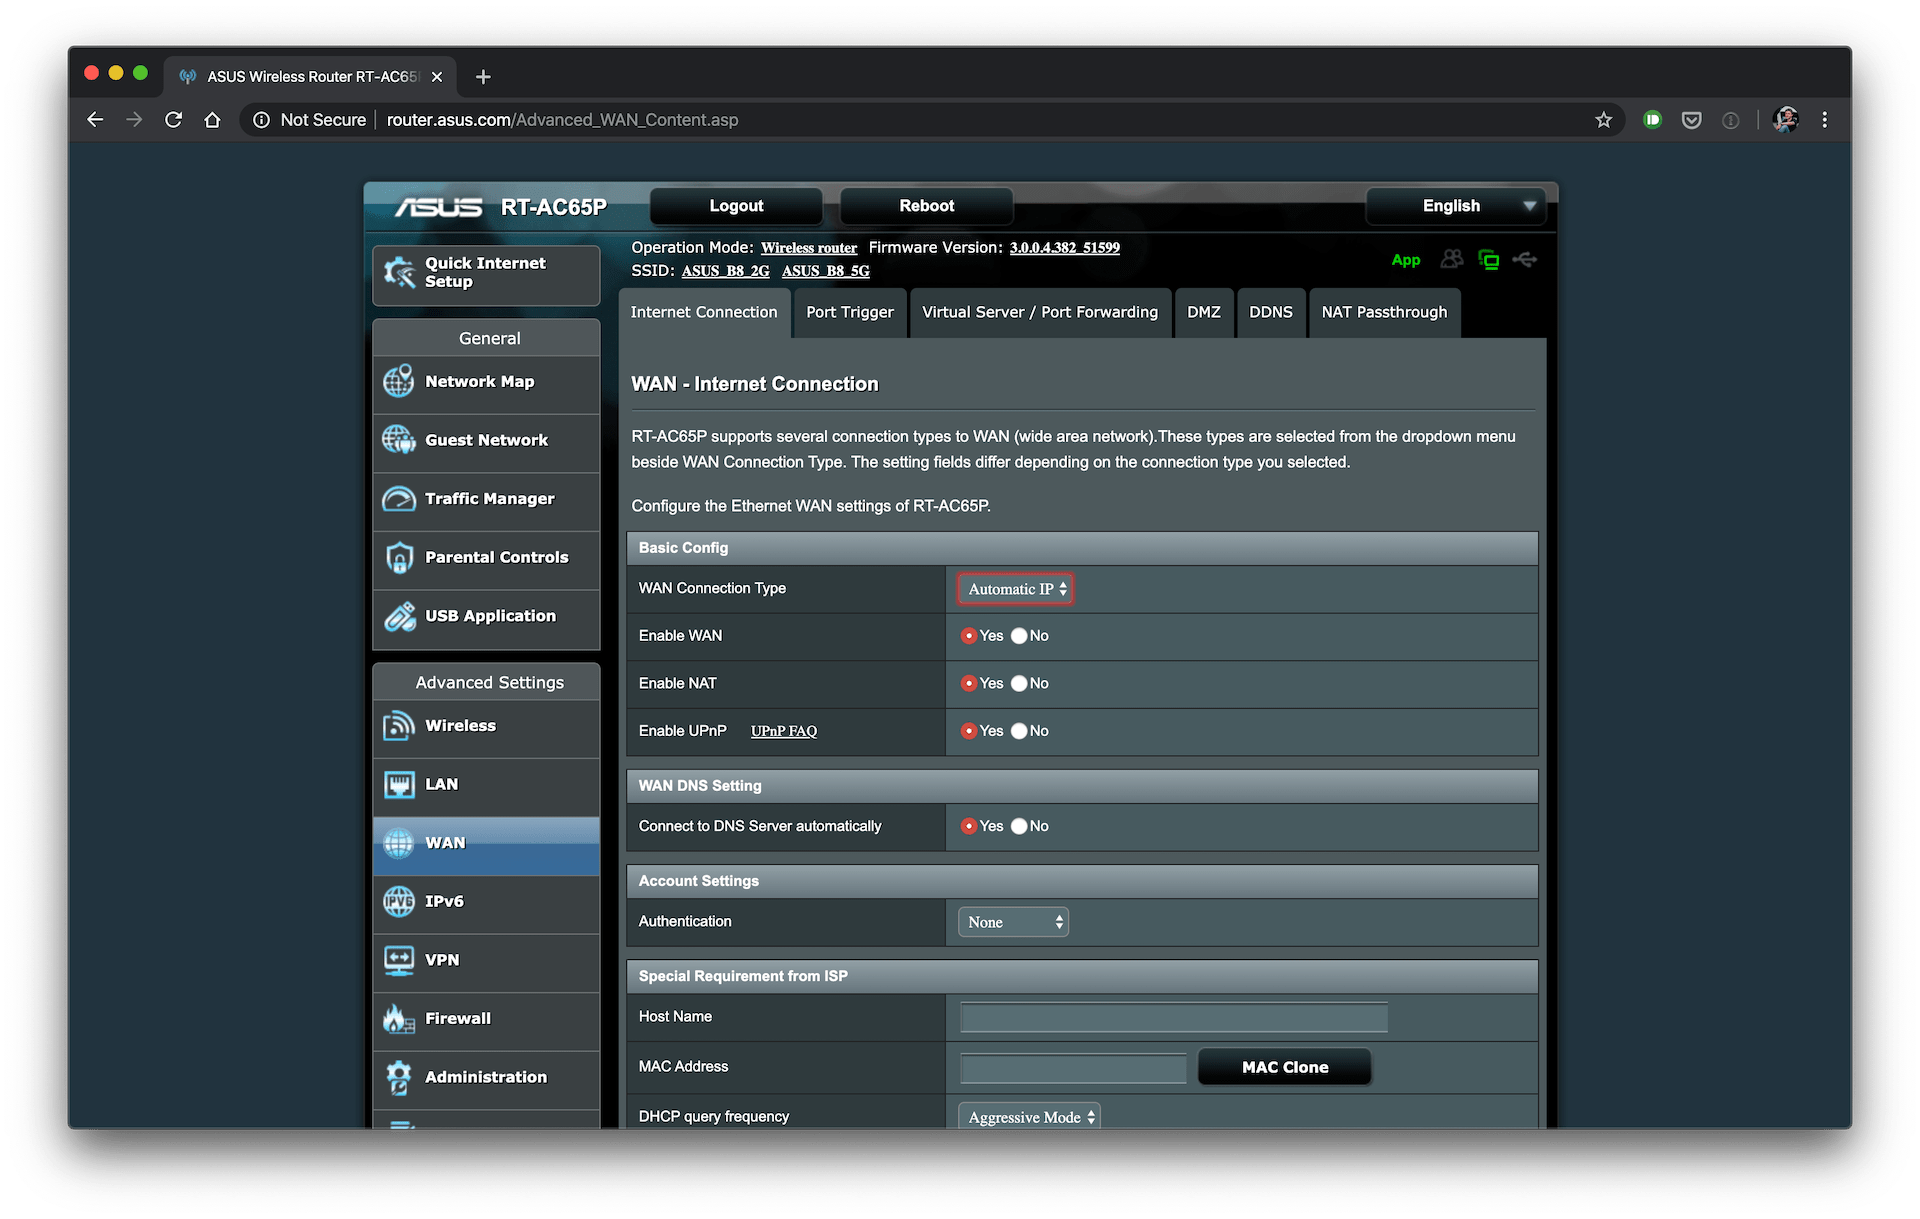Select Yes for automatic DNS server
This screenshot has width=1920, height=1219.
point(969,826)
